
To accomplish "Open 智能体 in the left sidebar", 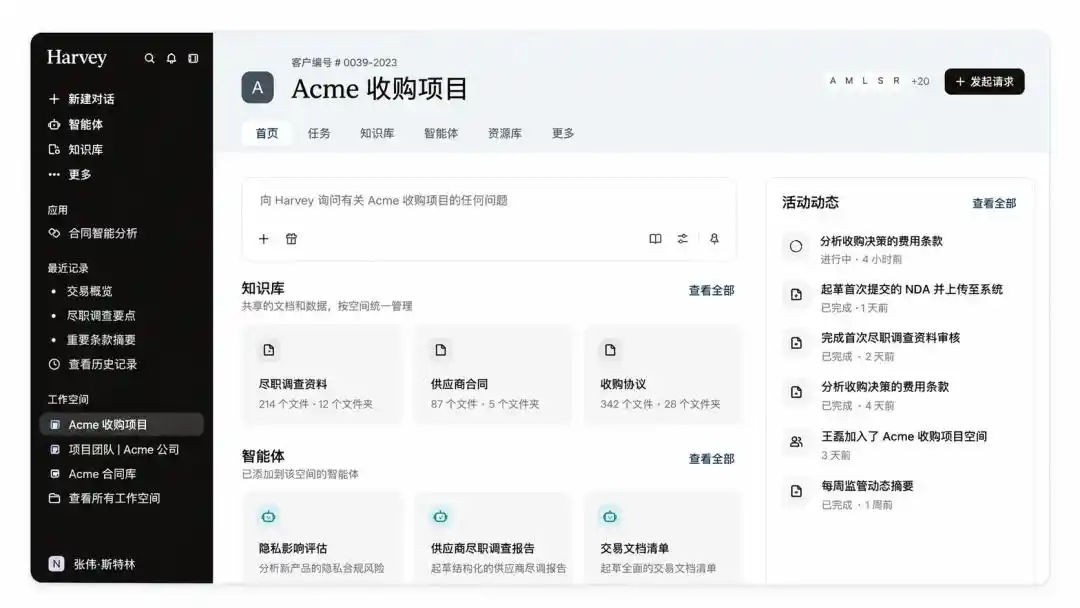I will click(76, 125).
